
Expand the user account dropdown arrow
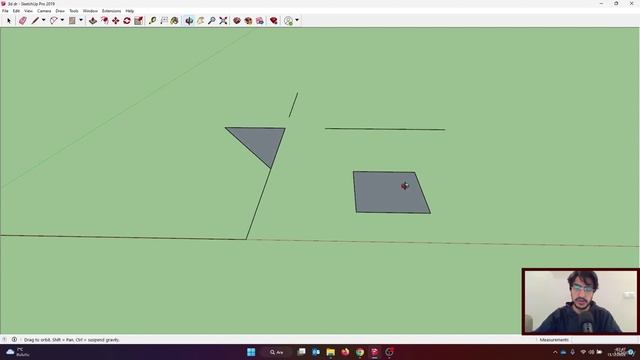(x=297, y=20)
